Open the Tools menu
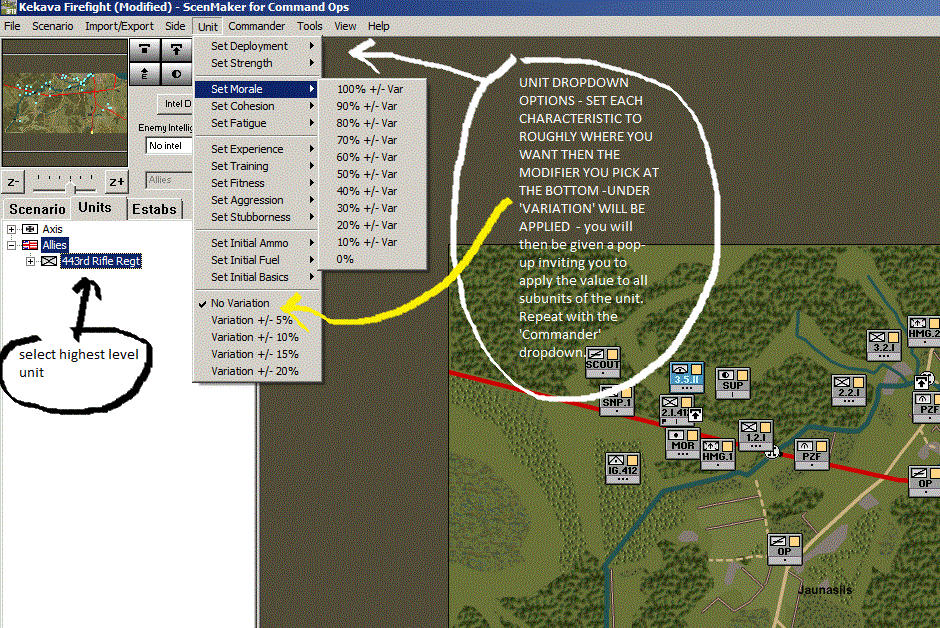The image size is (940, 628). coord(309,26)
